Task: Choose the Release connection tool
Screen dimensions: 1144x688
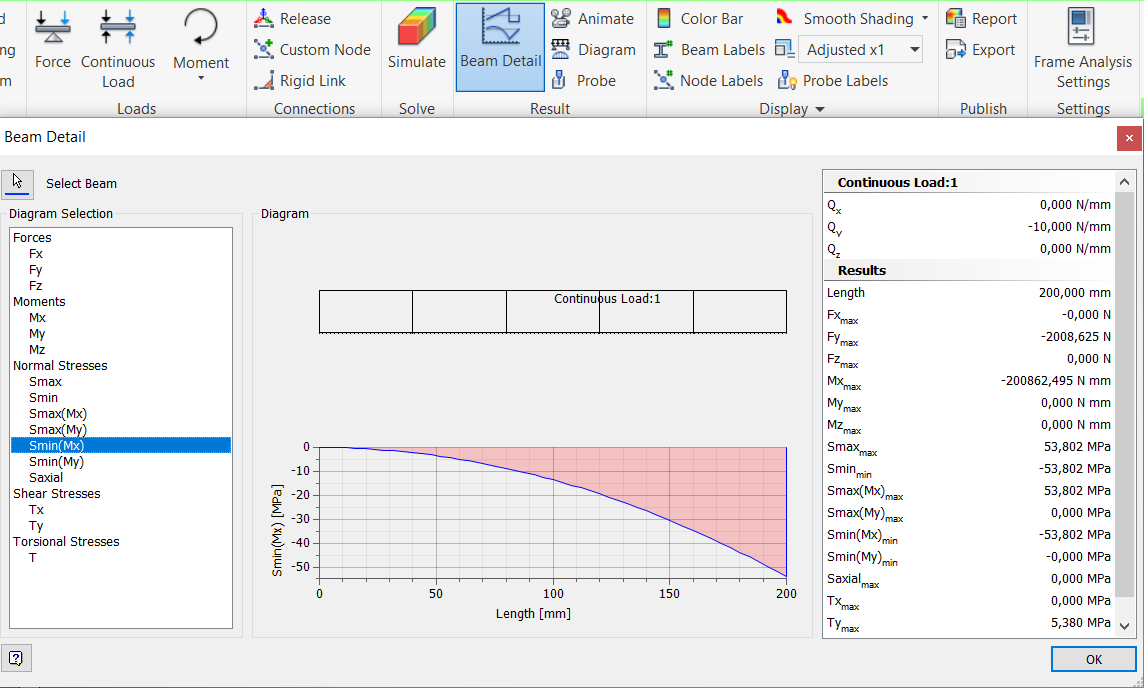Action: point(292,19)
